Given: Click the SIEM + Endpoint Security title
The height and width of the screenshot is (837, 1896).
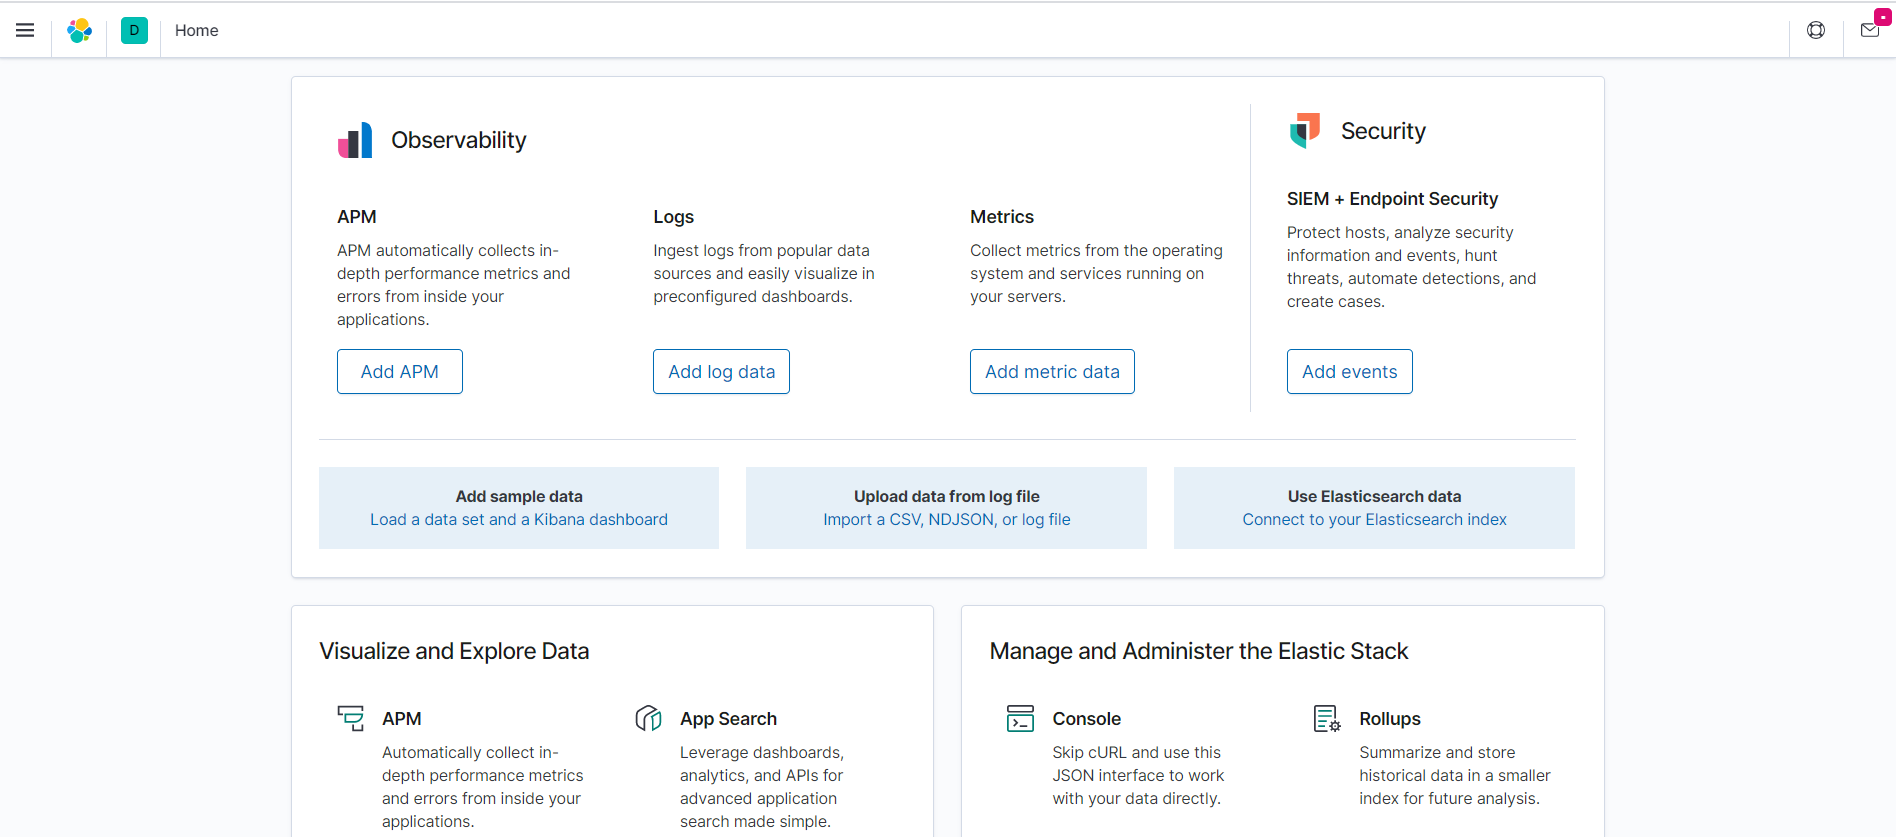Looking at the screenshot, I should coord(1392,199).
